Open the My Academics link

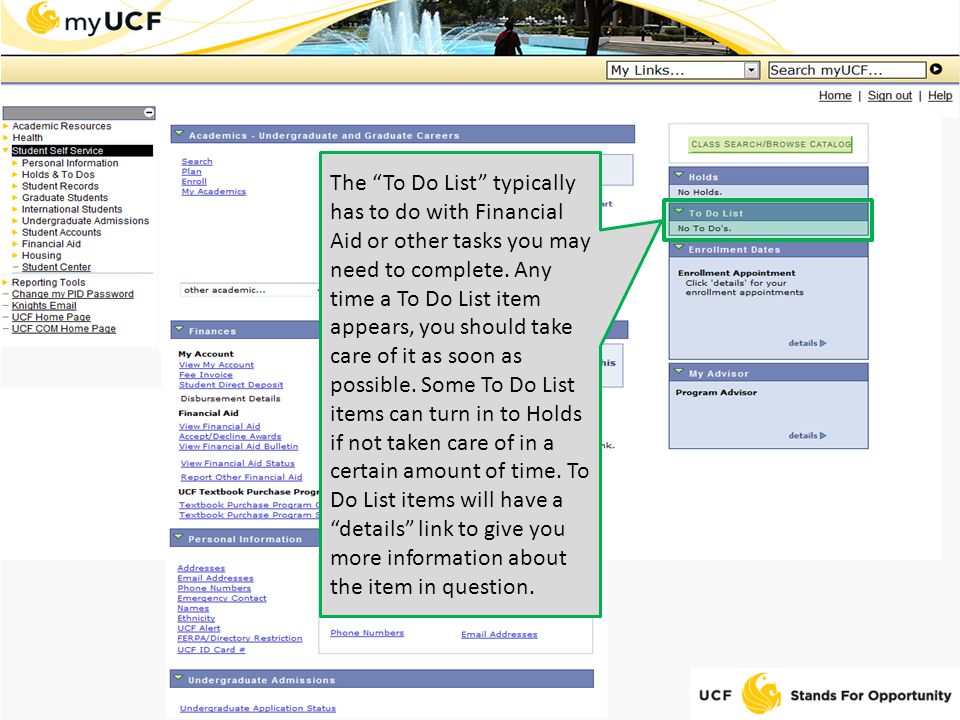(213, 192)
